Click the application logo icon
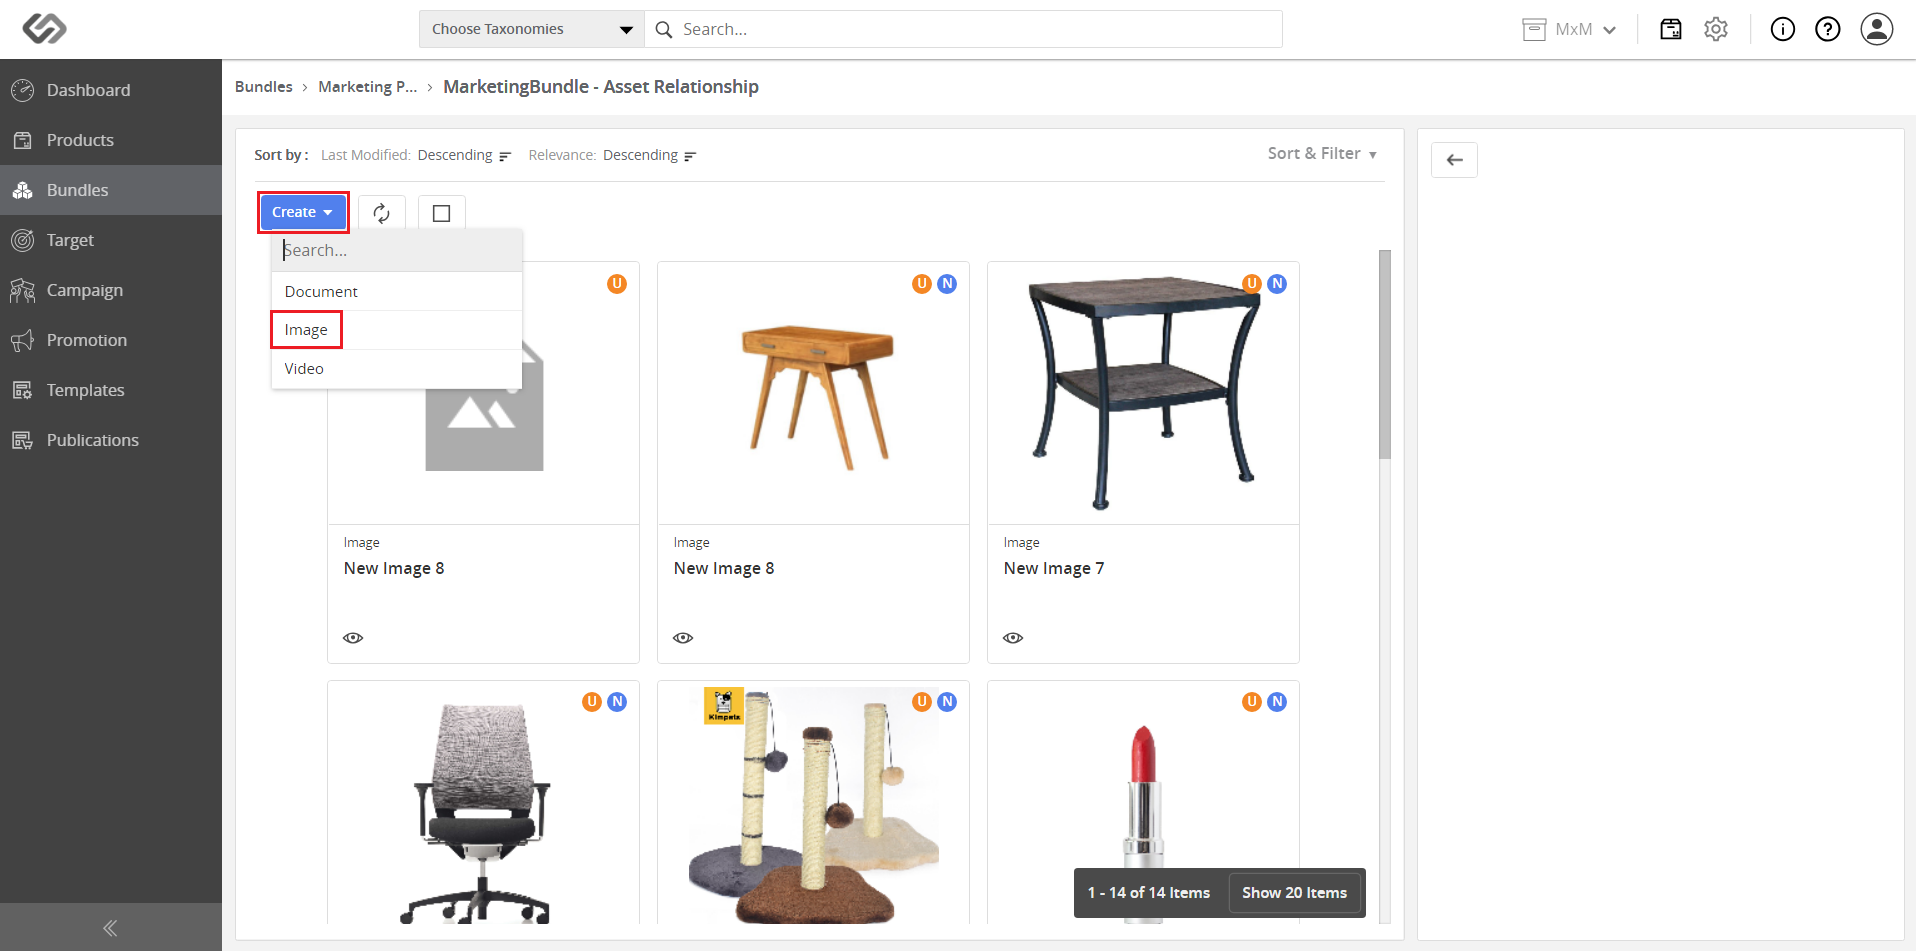 [x=44, y=29]
